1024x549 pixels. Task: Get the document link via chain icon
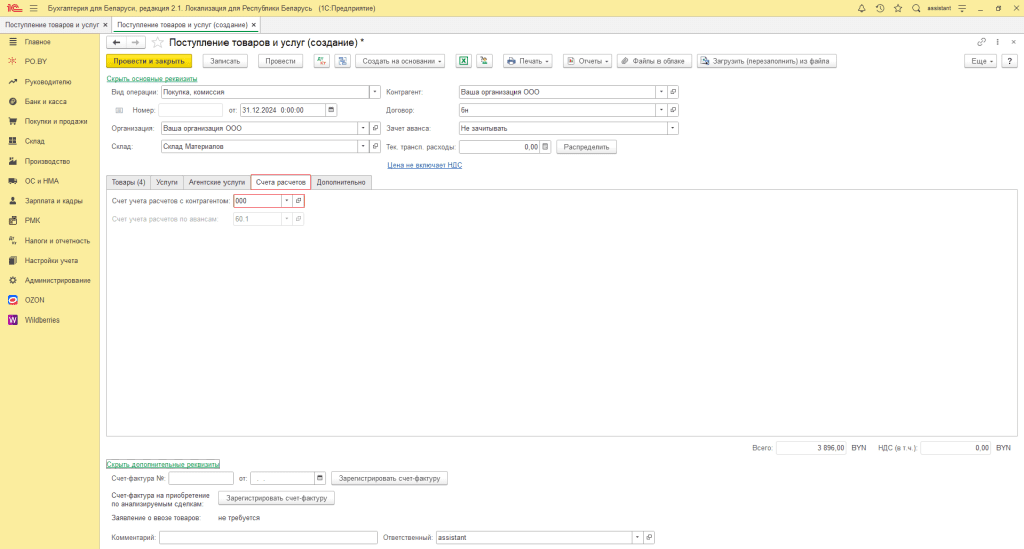981,42
